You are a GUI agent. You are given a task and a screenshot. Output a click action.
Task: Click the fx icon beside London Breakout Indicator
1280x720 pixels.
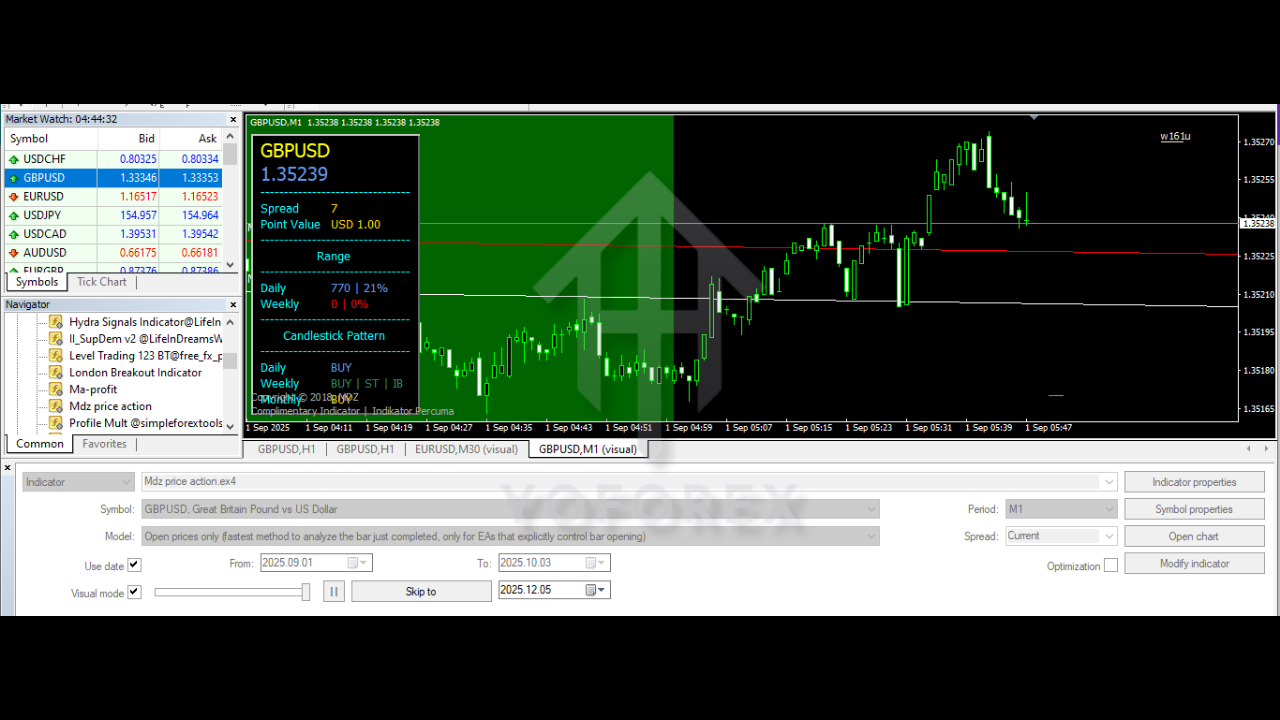[55, 372]
